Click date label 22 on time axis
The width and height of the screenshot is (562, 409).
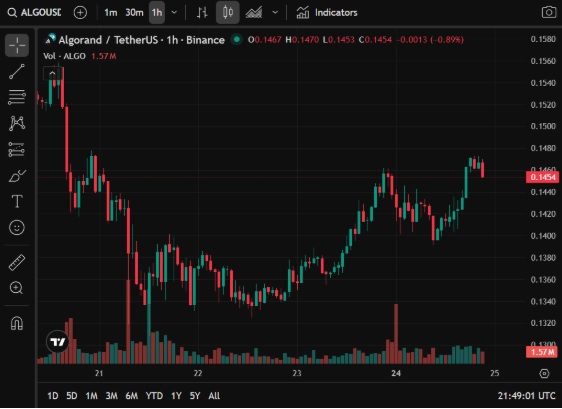(198, 374)
